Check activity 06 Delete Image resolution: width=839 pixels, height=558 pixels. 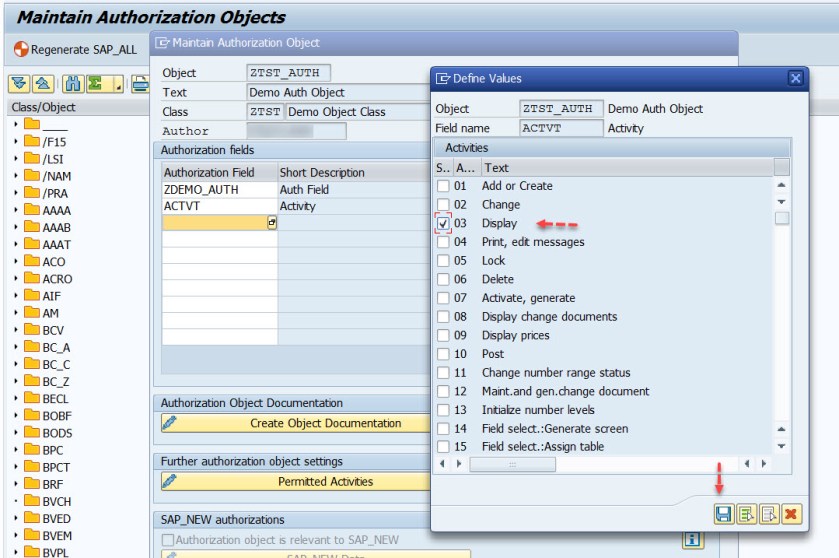(x=443, y=279)
